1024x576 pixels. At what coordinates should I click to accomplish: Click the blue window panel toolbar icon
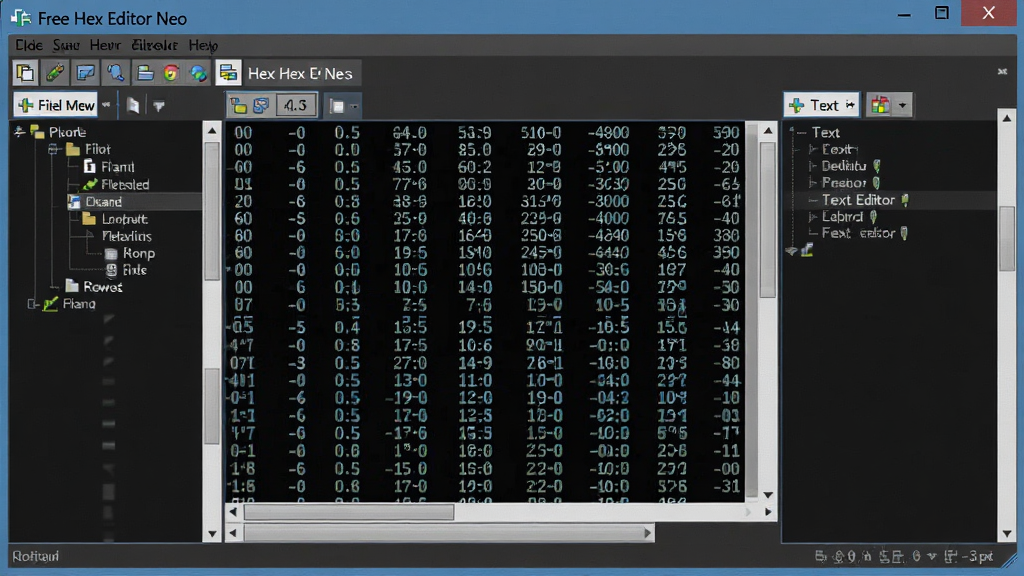click(x=86, y=73)
